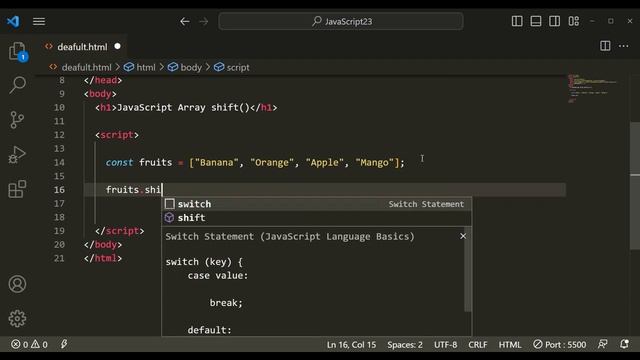Open notifications bell in status bar
Image resolution: width=640 pixels, height=360 pixels.
[x=624, y=344]
